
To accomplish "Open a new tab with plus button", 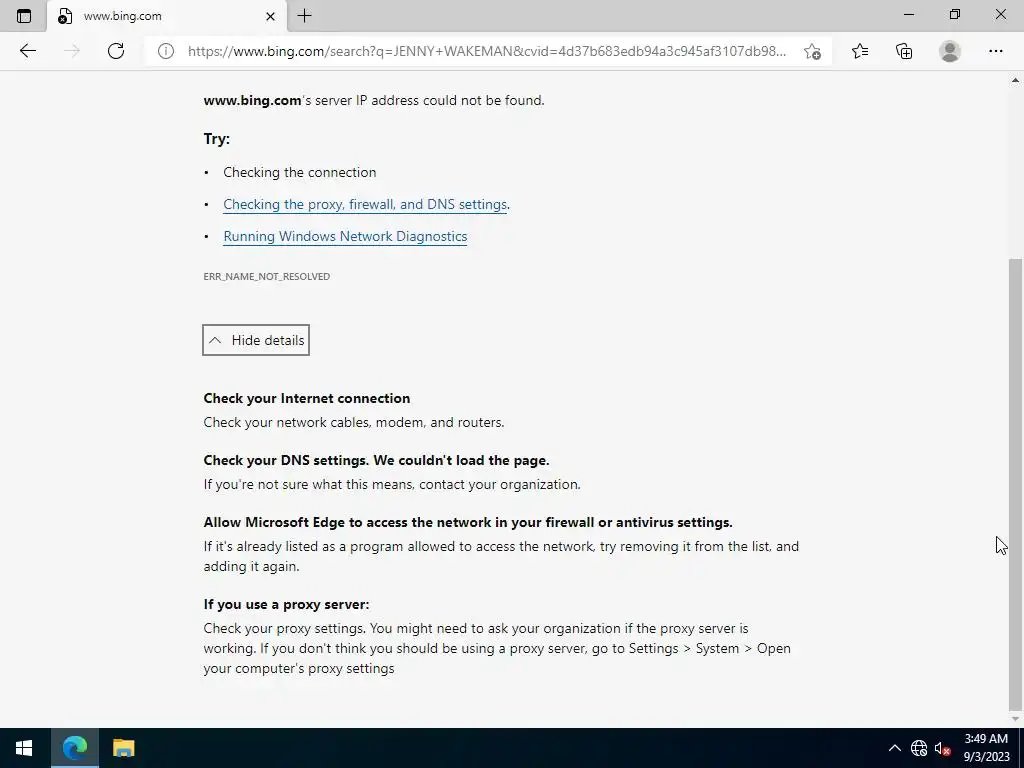I will click(x=304, y=16).
